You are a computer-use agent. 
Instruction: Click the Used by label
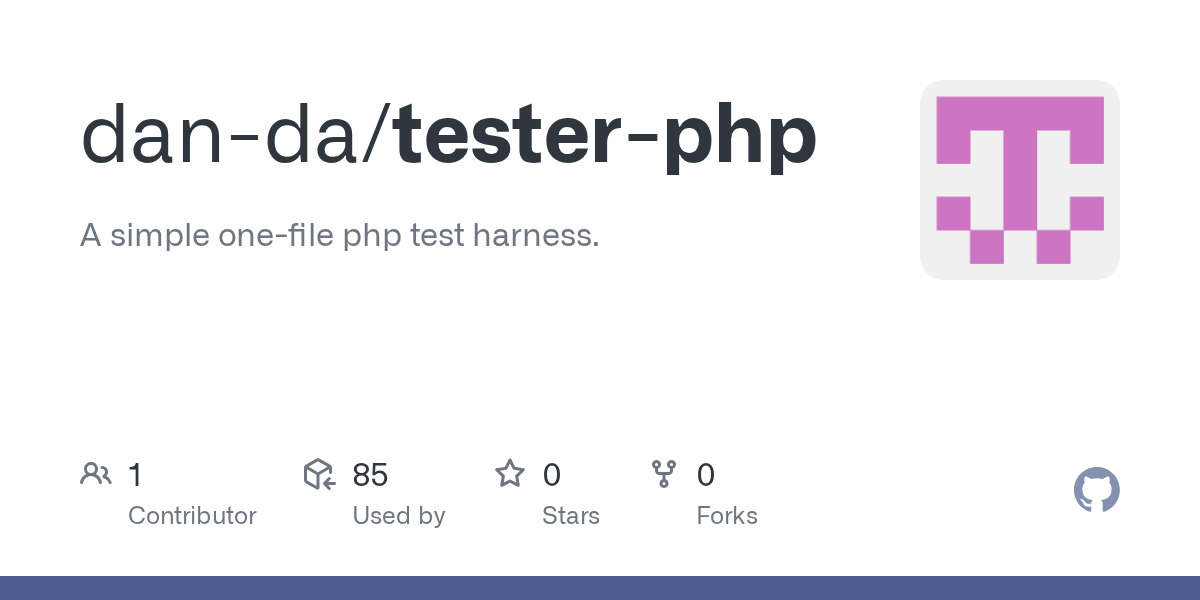point(398,516)
